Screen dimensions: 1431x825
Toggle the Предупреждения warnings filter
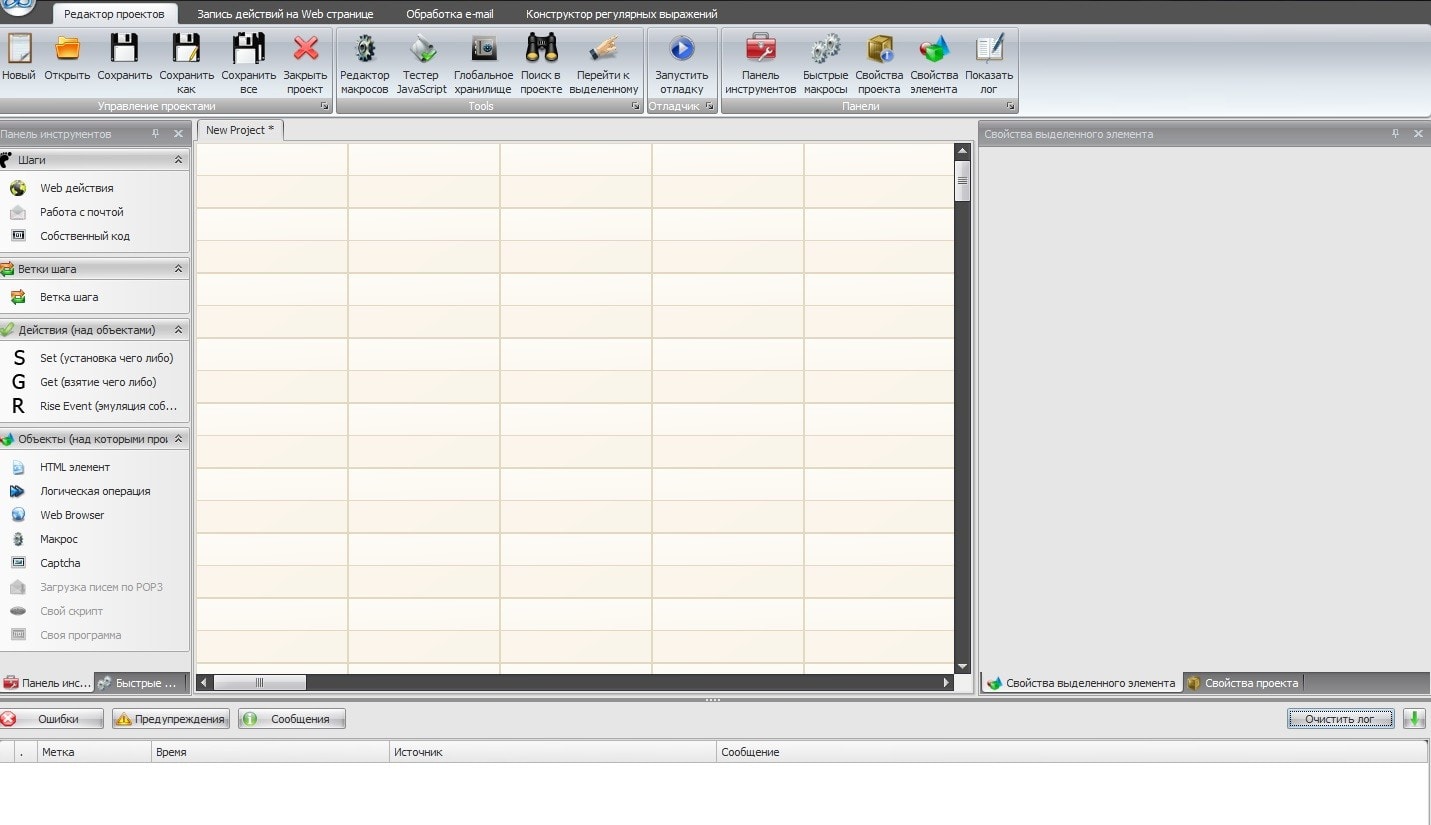point(171,719)
